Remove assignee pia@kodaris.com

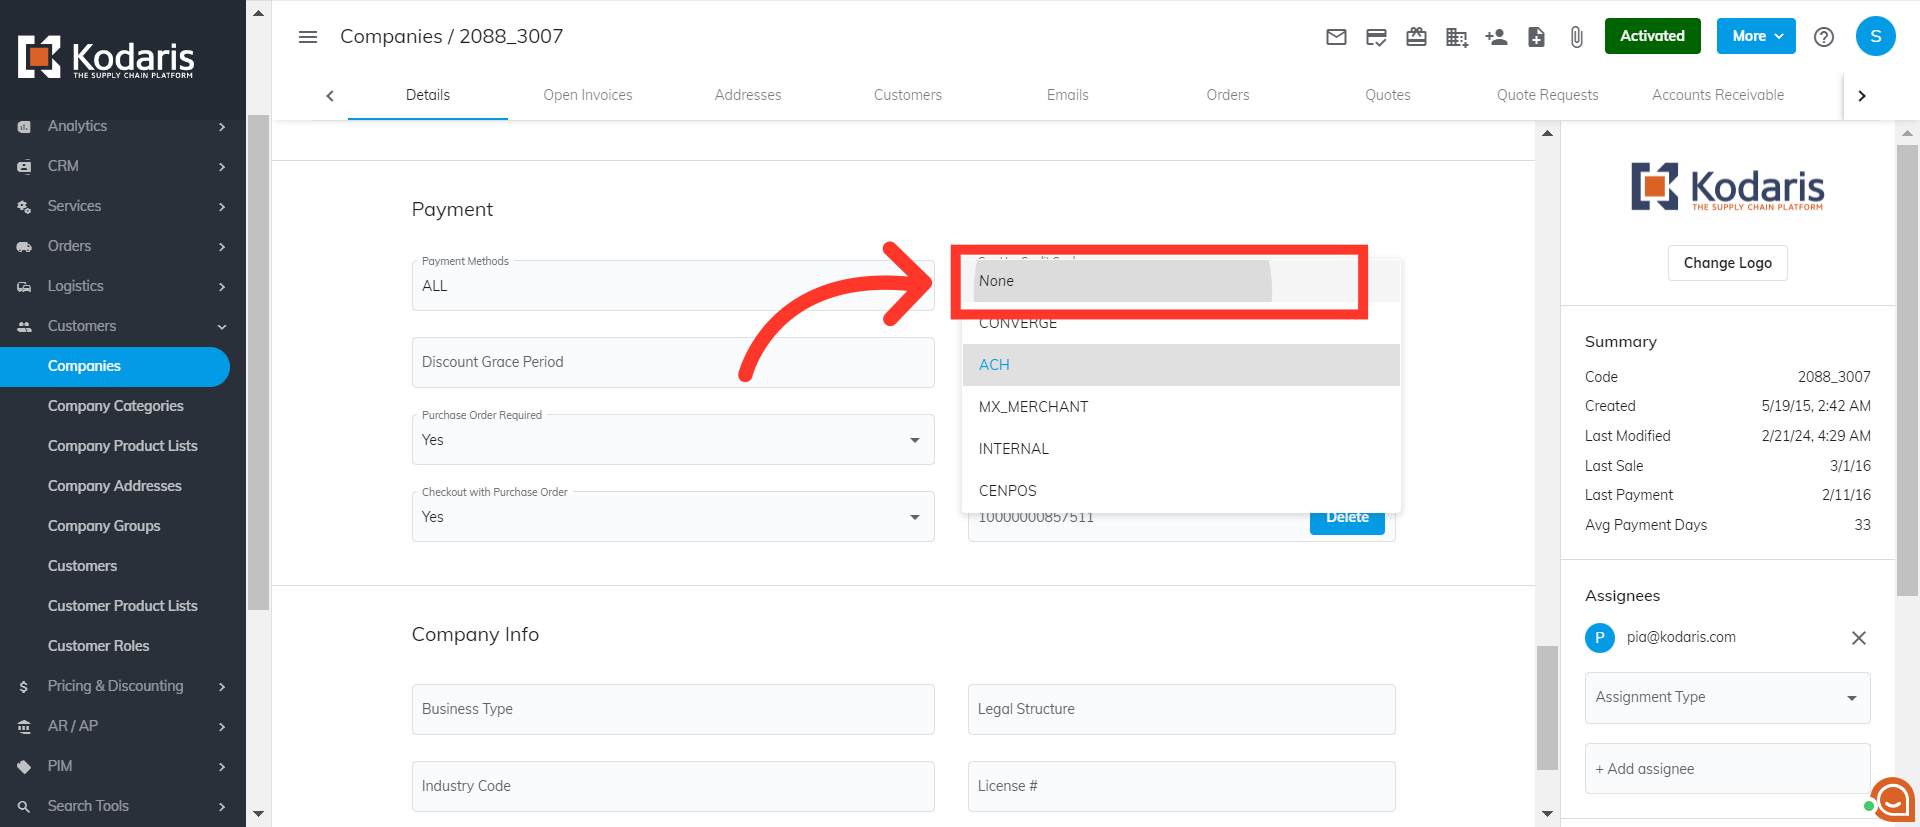coord(1858,638)
